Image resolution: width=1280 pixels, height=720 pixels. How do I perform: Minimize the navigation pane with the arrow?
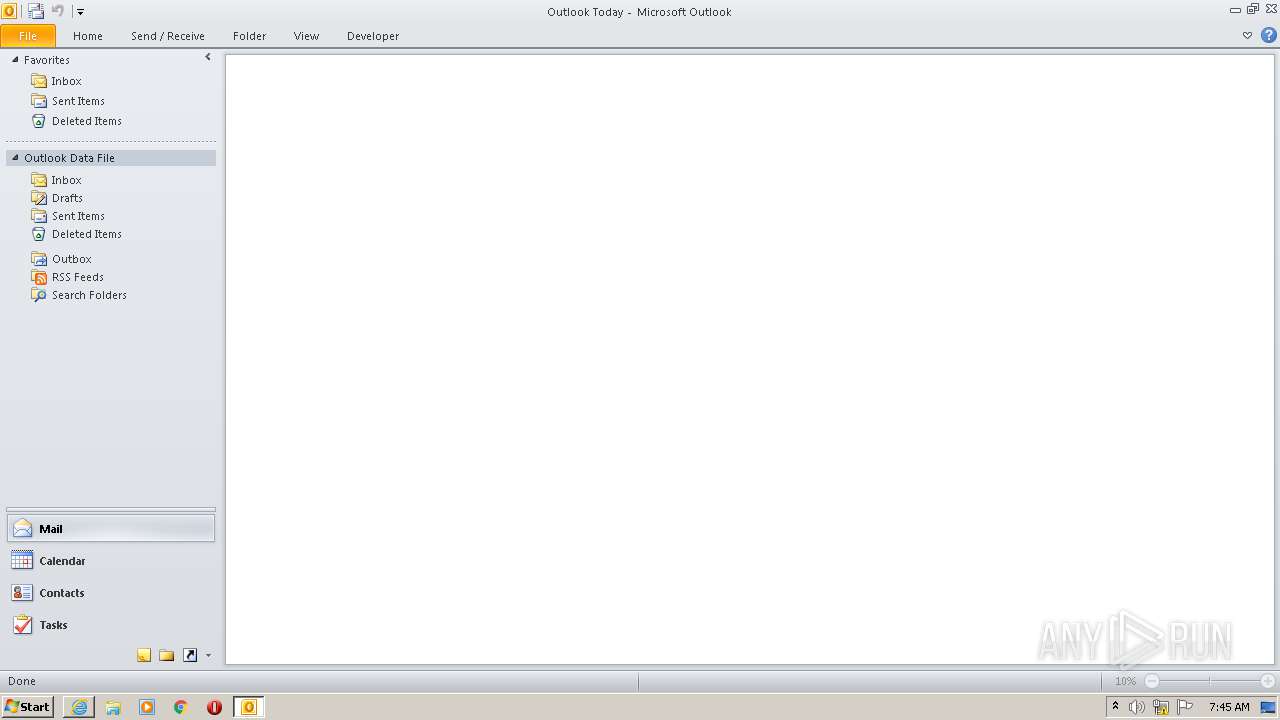pos(208,58)
